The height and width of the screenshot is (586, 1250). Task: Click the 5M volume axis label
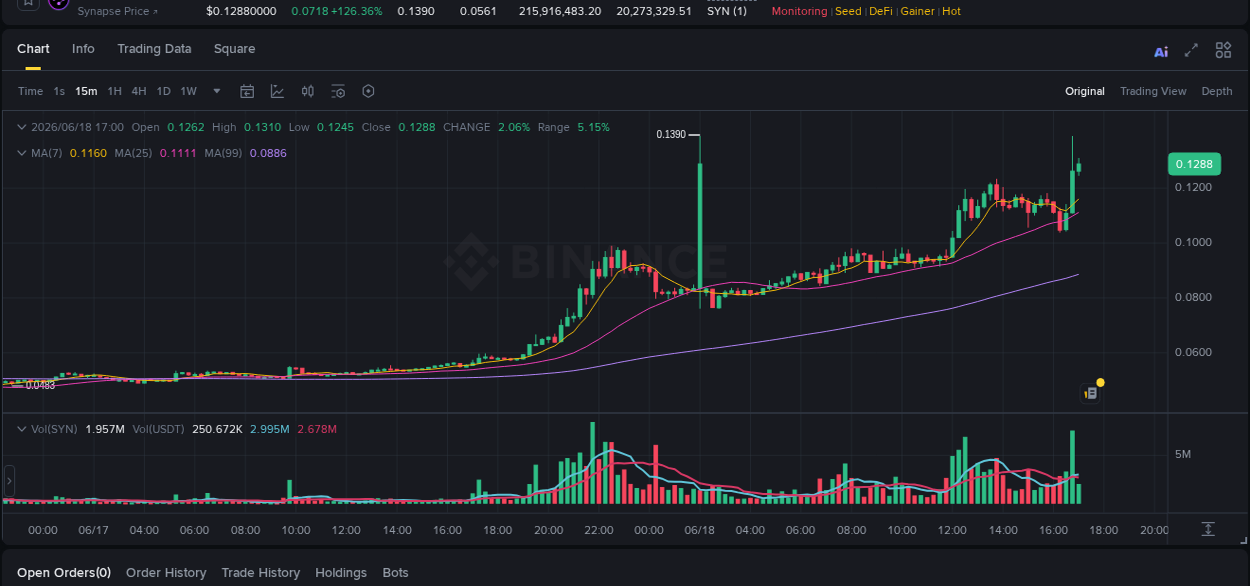pyautogui.click(x=1183, y=454)
